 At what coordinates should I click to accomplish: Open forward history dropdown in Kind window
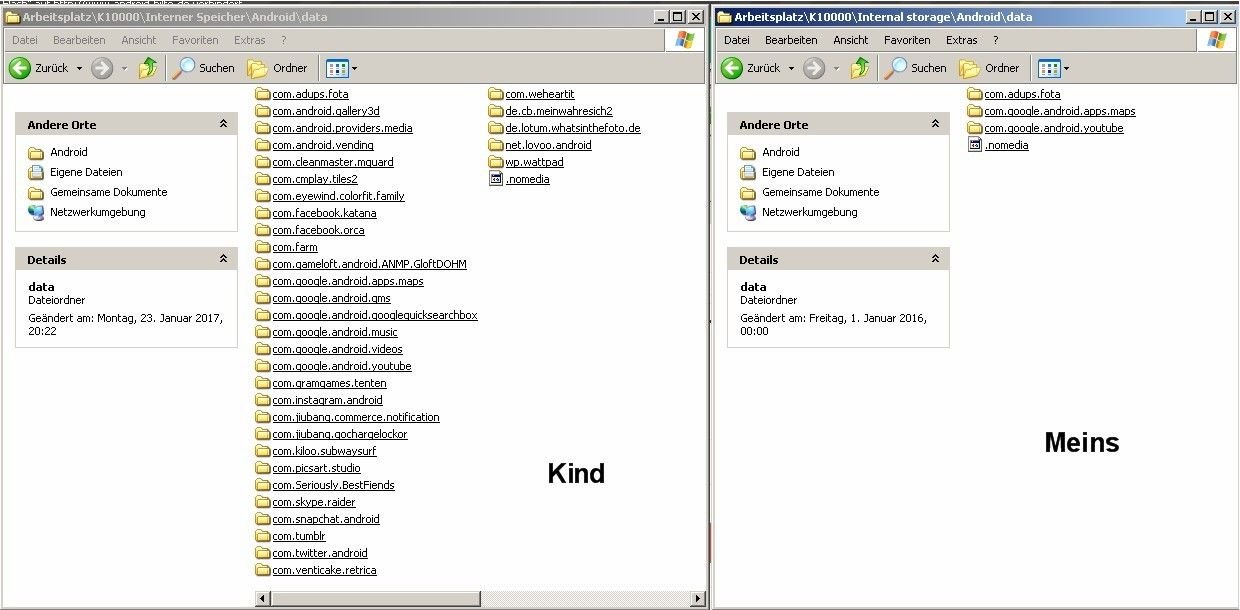coord(124,68)
